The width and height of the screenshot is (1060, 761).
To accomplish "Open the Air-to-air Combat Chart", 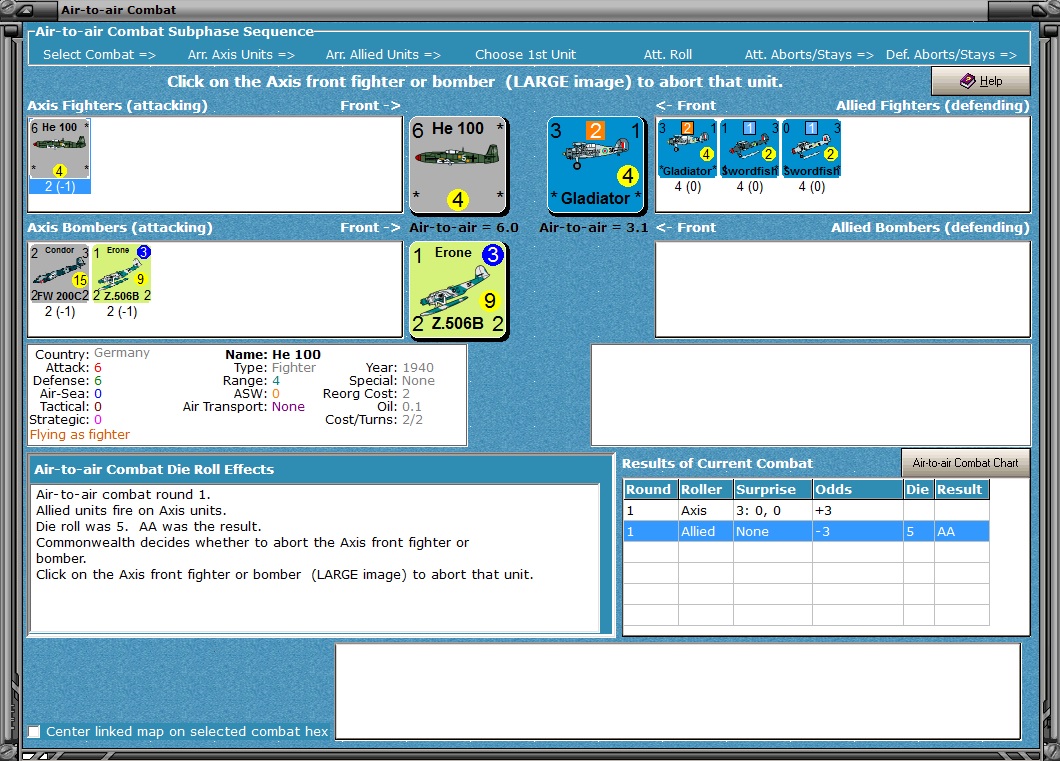I will pyautogui.click(x=965, y=463).
